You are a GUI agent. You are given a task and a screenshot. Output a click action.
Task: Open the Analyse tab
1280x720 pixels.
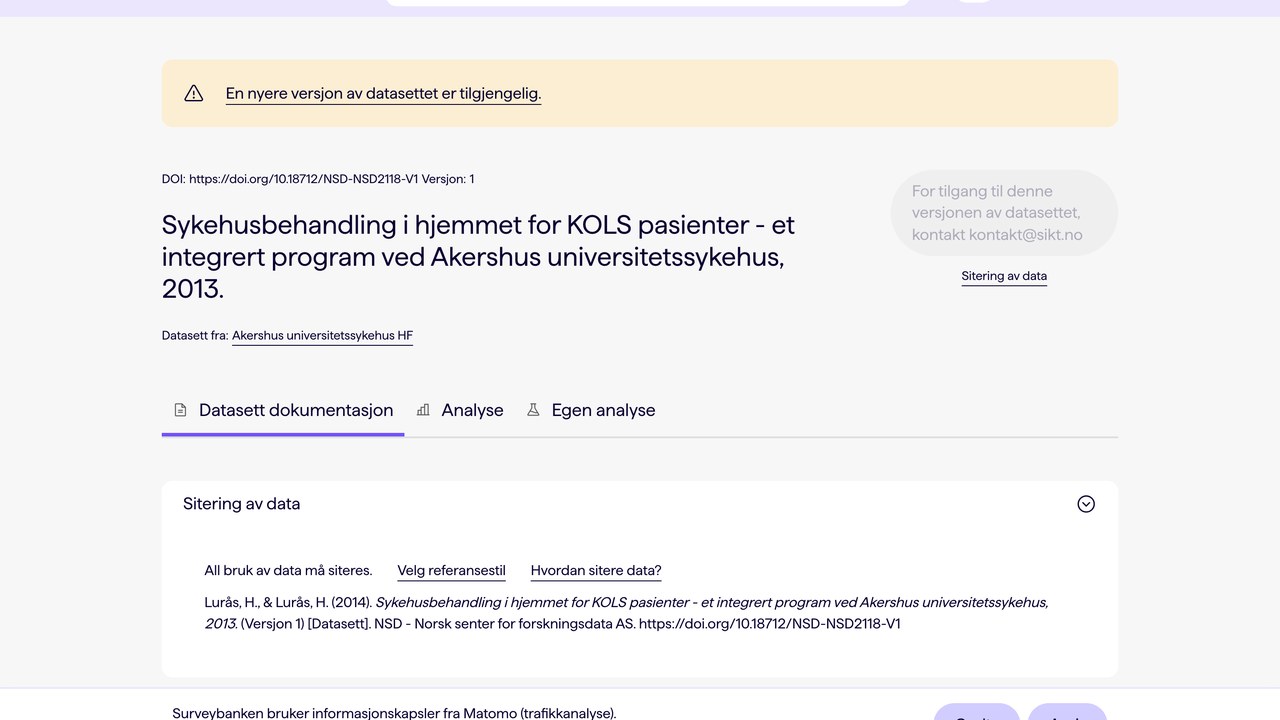[460, 410]
